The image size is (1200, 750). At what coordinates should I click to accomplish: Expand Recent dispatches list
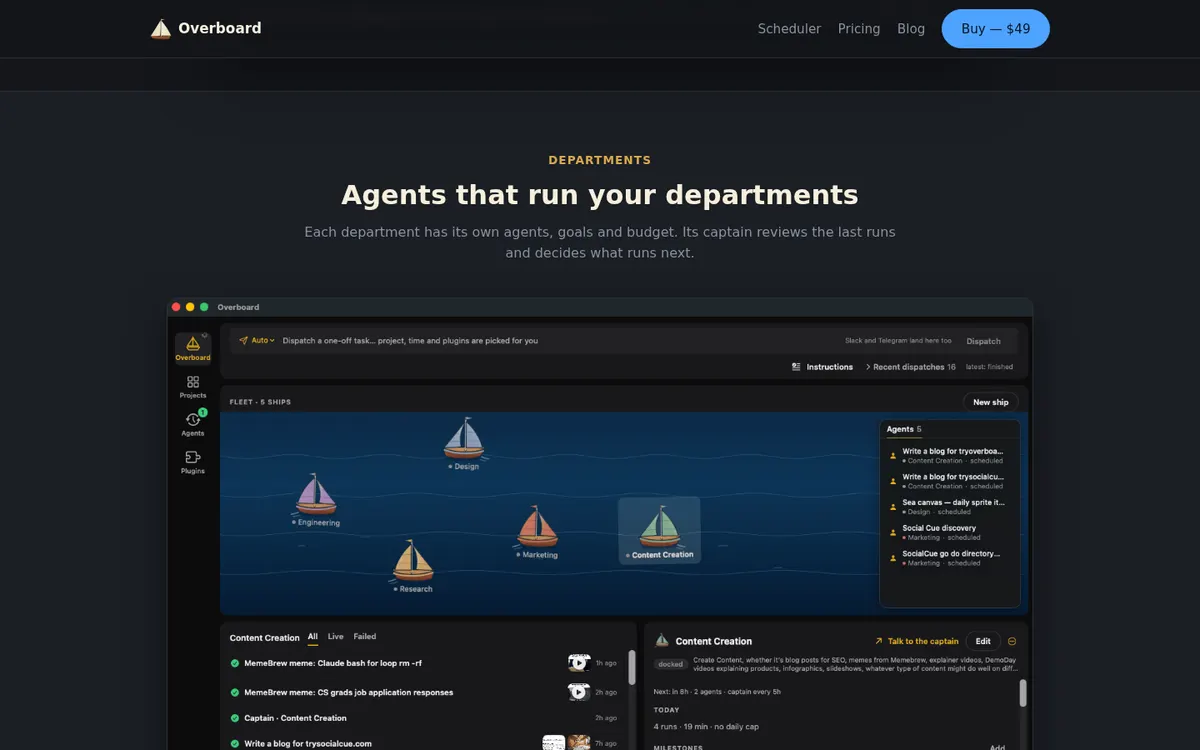[910, 367]
